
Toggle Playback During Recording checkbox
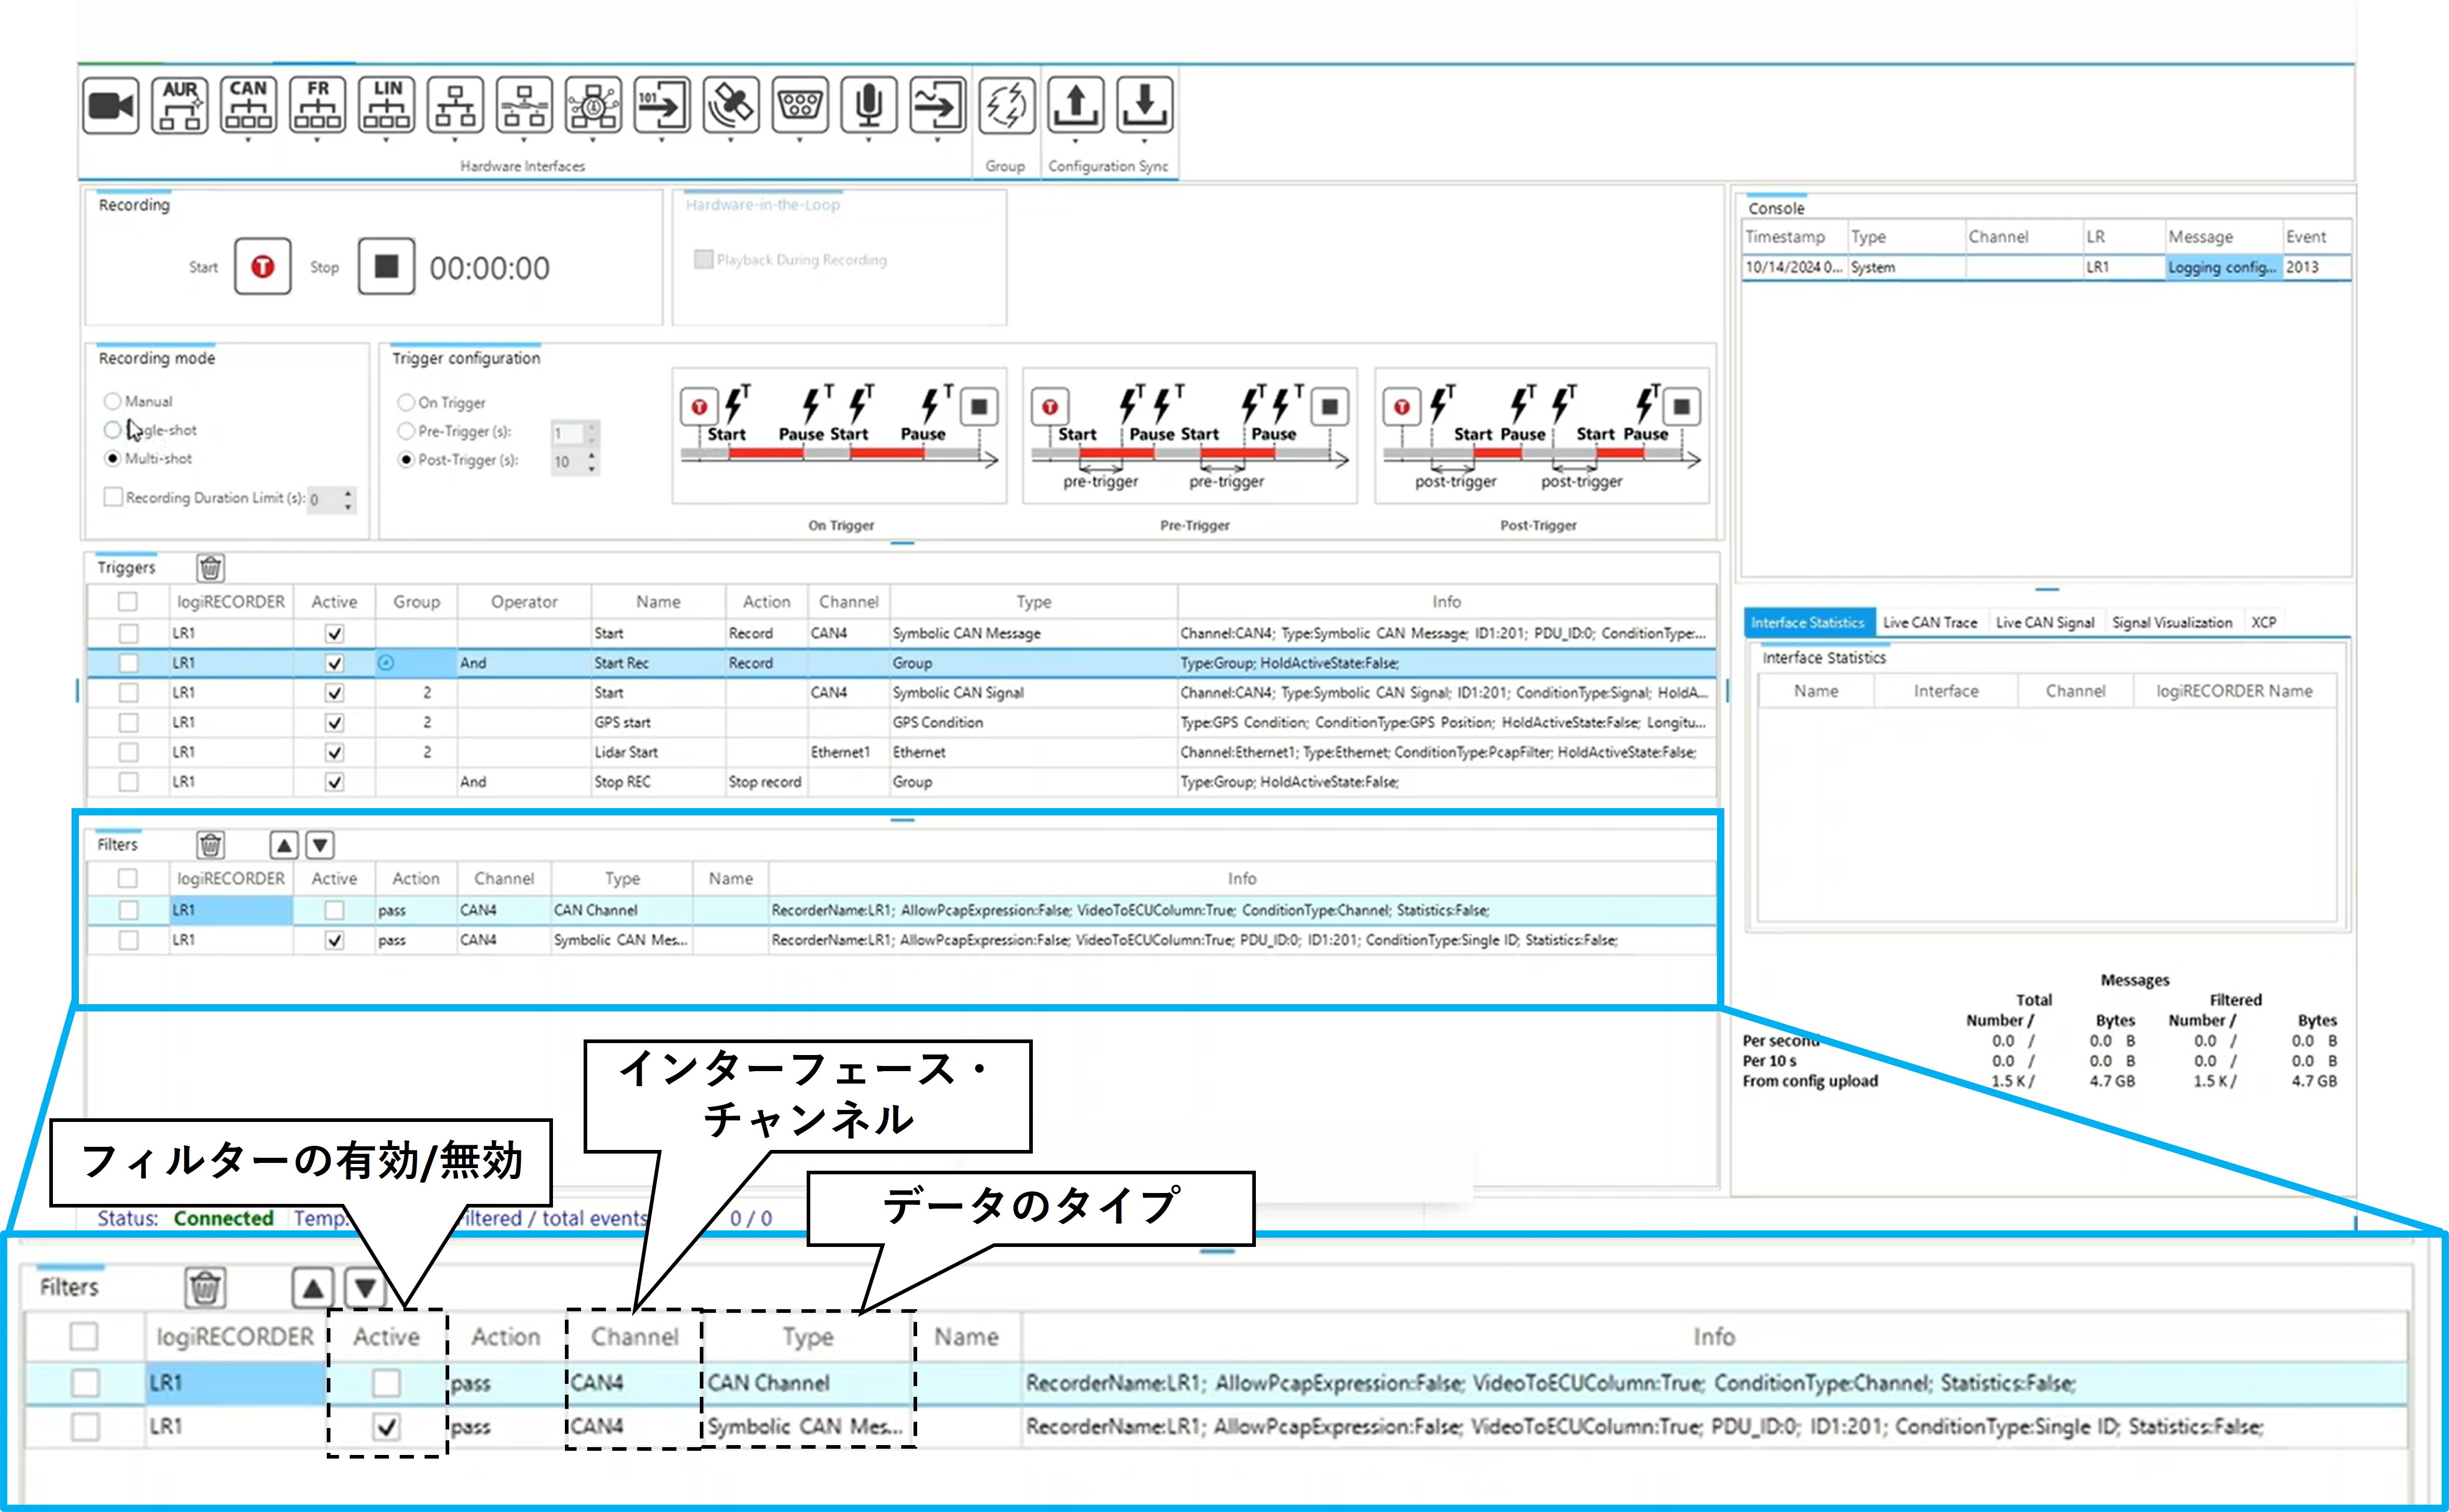pyautogui.click(x=703, y=259)
